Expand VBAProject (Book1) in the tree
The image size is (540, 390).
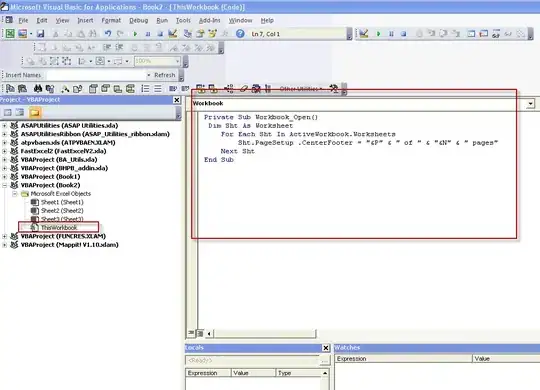coord(4,177)
